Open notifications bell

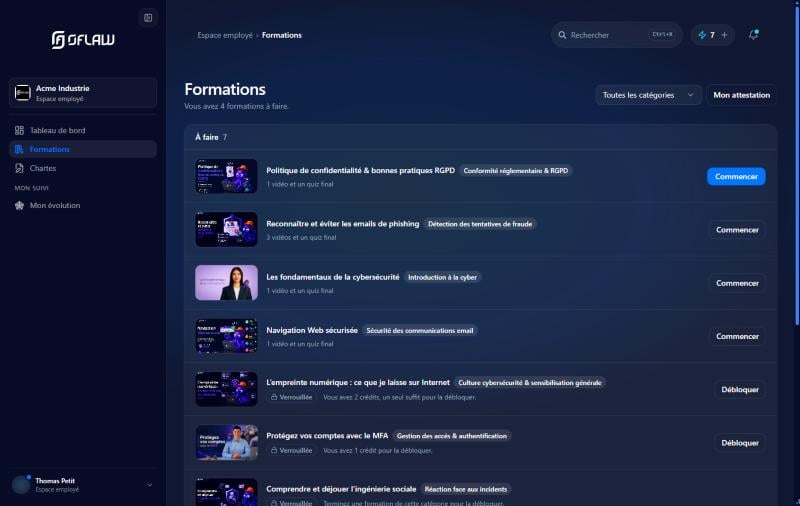[754, 35]
